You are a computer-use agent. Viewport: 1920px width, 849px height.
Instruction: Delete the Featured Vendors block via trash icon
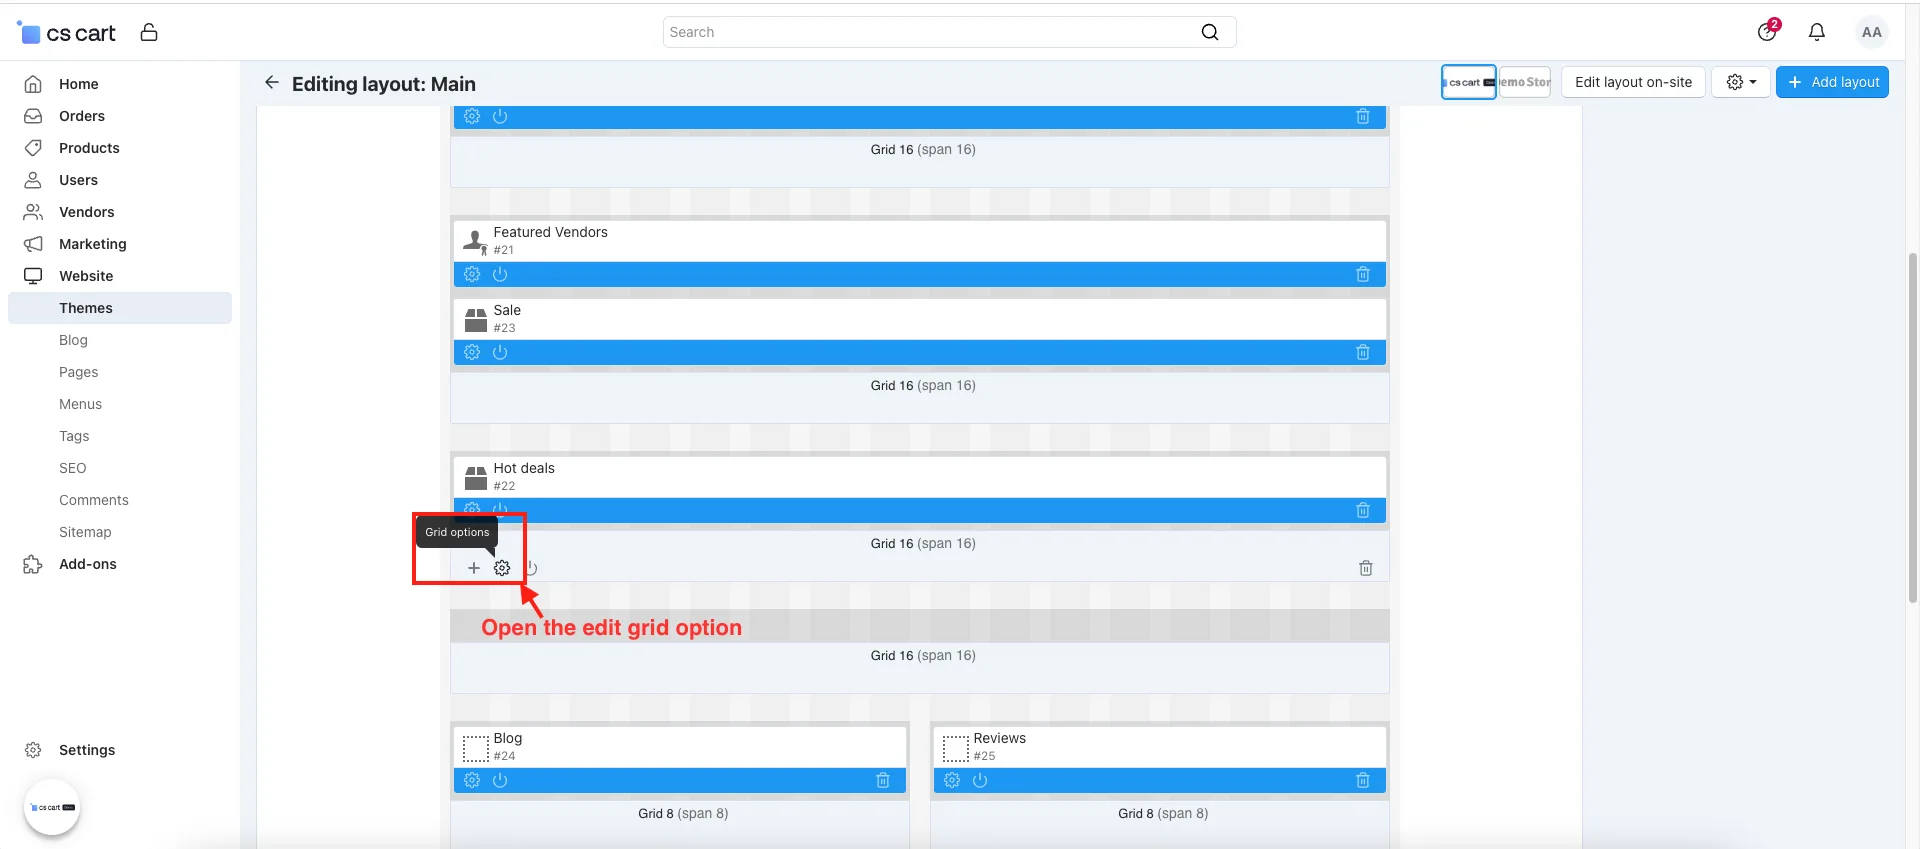1363,274
